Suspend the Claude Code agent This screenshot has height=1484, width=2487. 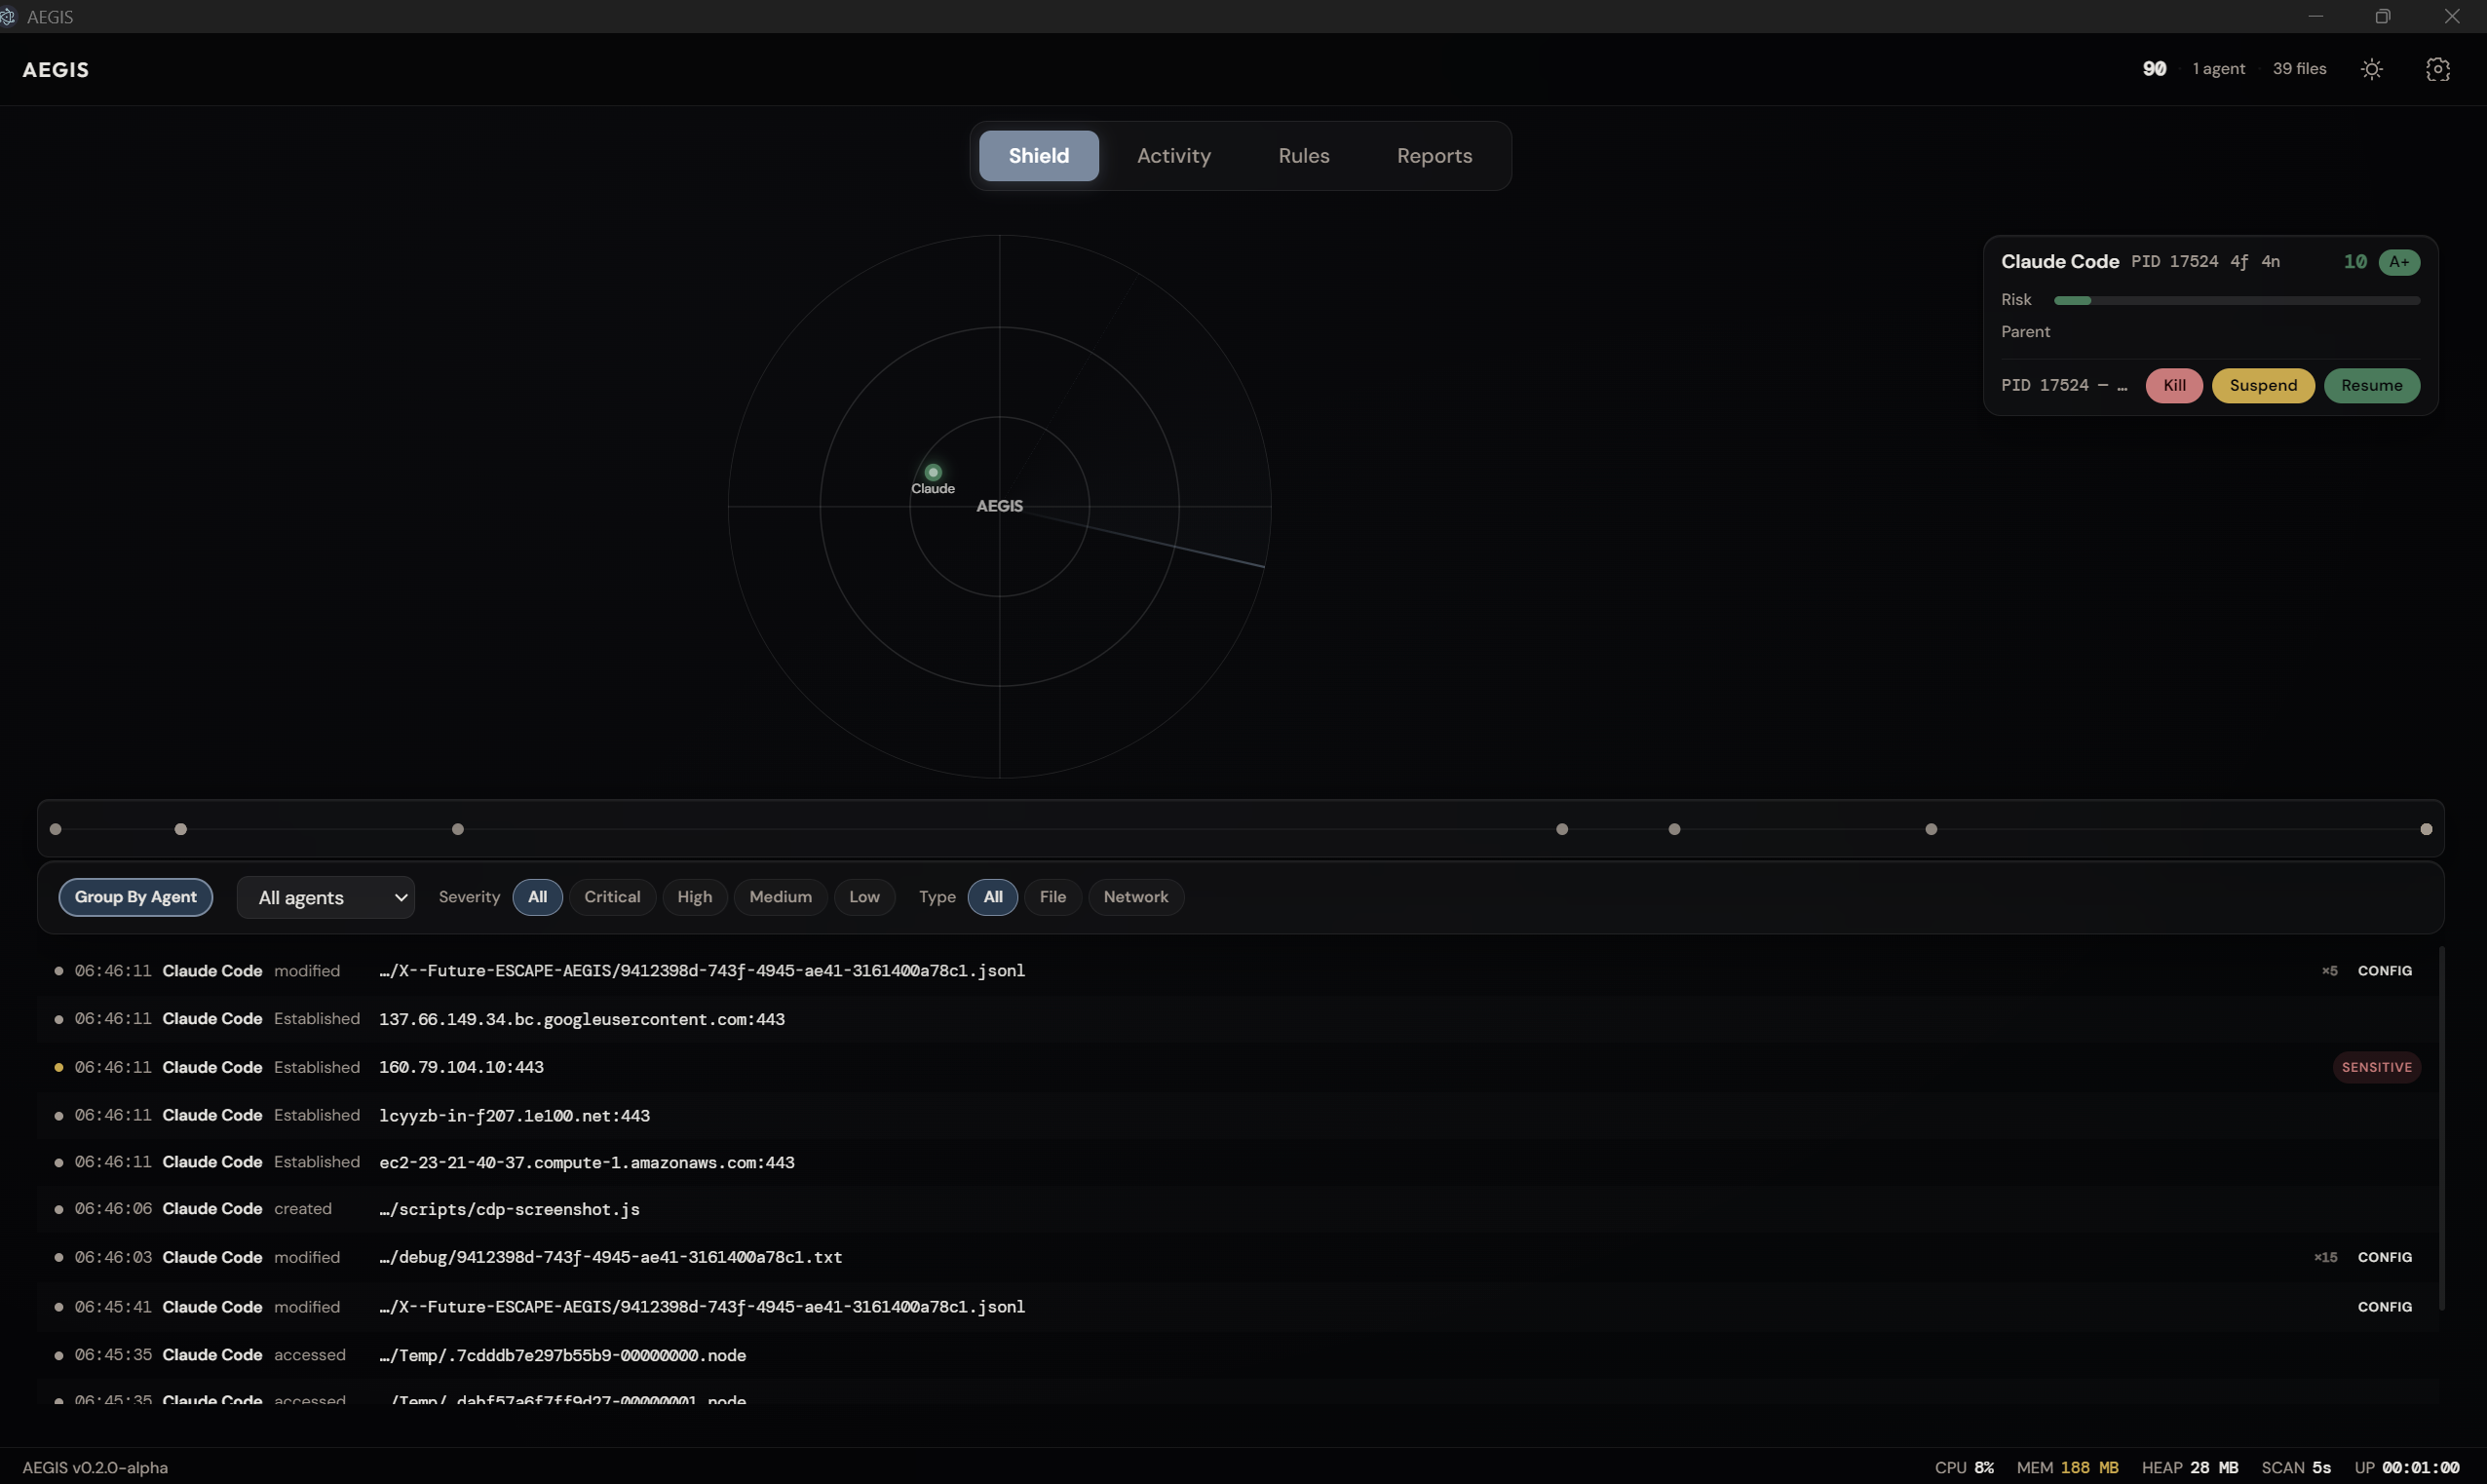tap(2262, 386)
